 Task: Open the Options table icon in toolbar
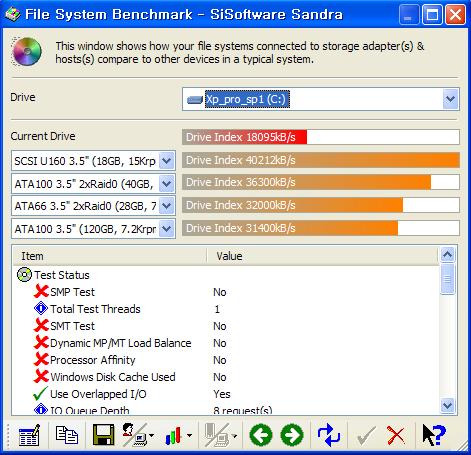click(x=29, y=435)
